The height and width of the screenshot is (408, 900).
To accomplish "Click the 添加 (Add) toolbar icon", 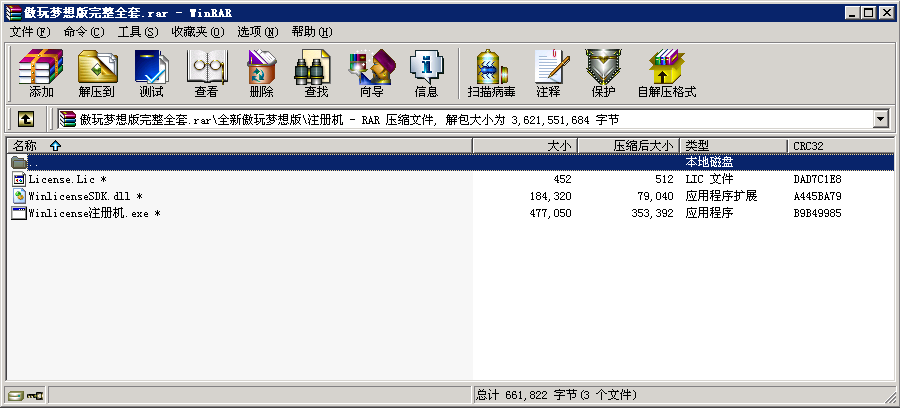I will point(41,73).
